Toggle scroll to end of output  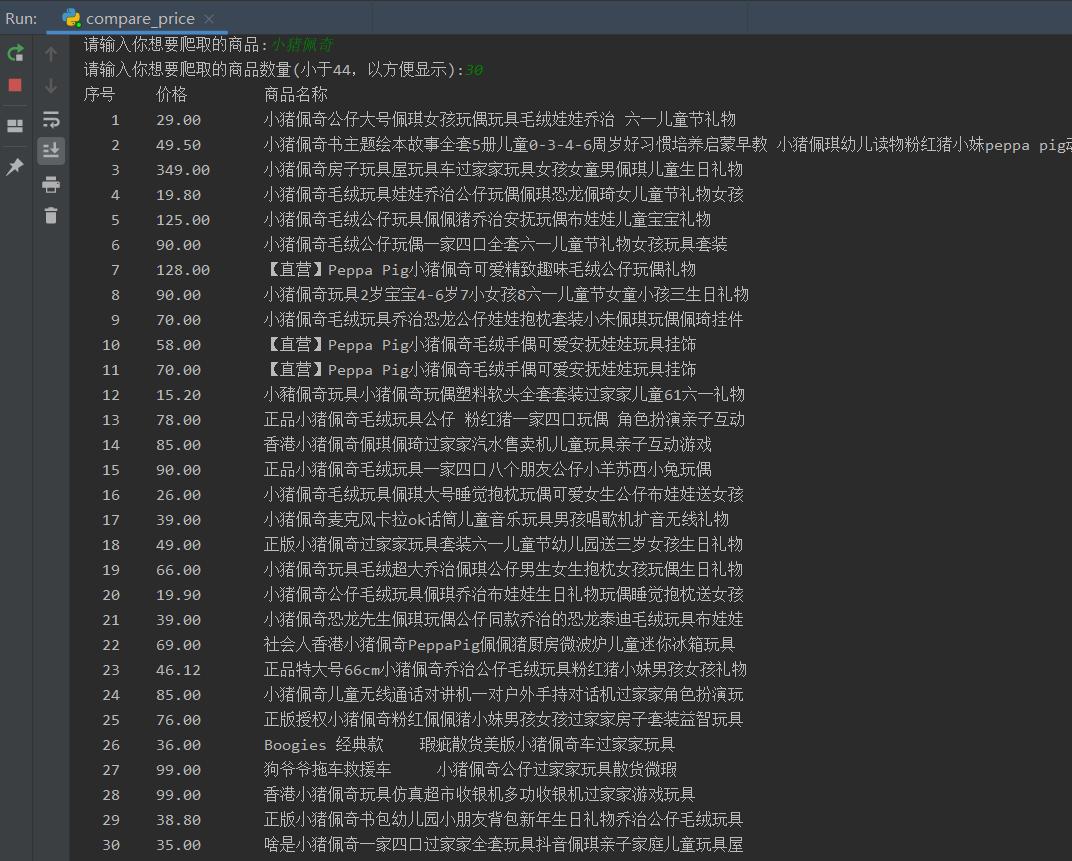51,150
